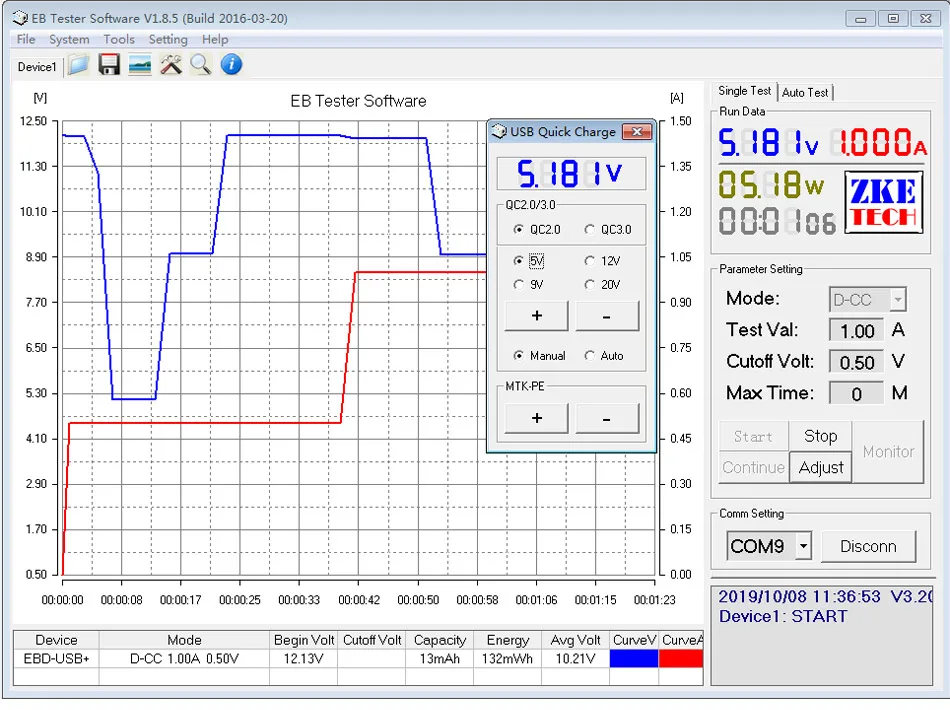
Task: Expand the COM9 port dropdown
Action: point(803,546)
